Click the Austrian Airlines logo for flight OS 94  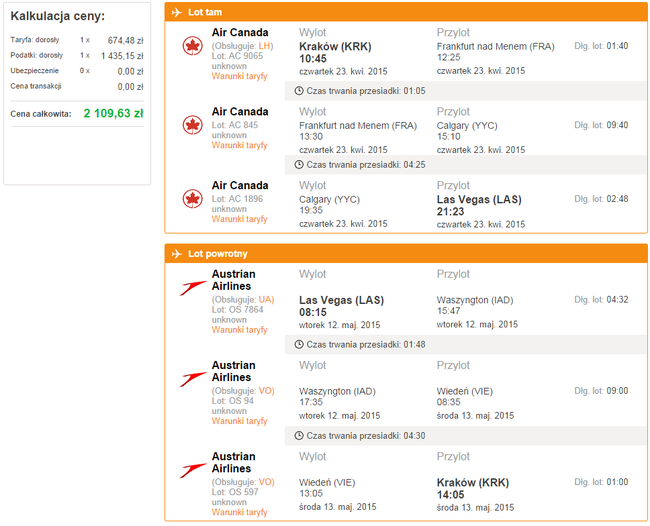tap(193, 379)
